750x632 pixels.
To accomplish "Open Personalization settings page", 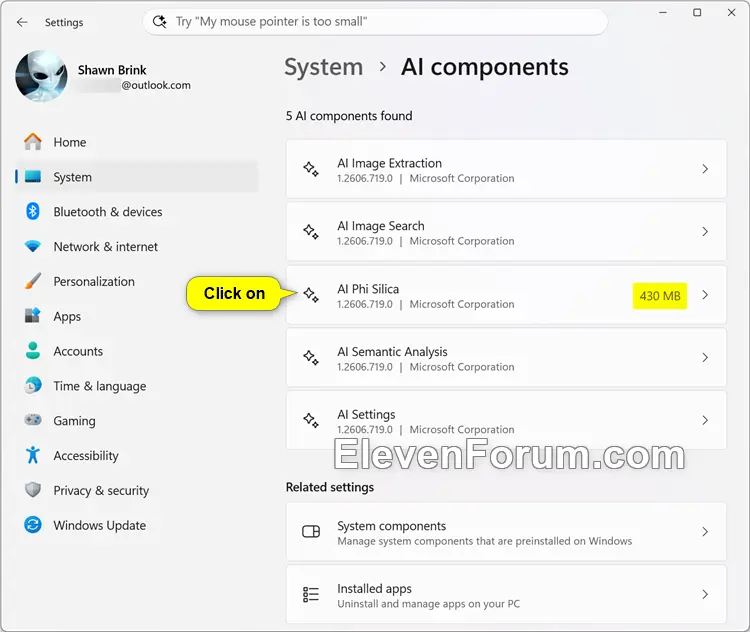I will [x=136, y=281].
